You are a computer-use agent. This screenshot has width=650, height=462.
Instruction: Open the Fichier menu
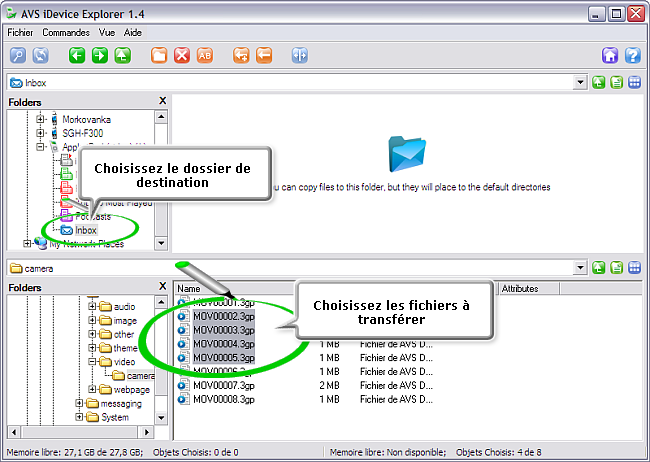coord(20,32)
